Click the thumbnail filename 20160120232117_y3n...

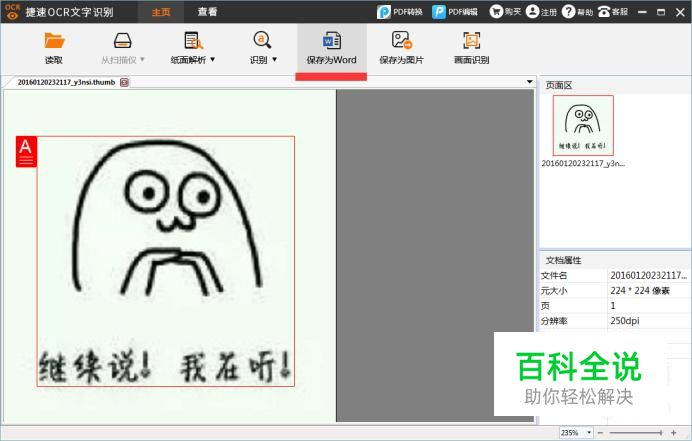583,163
